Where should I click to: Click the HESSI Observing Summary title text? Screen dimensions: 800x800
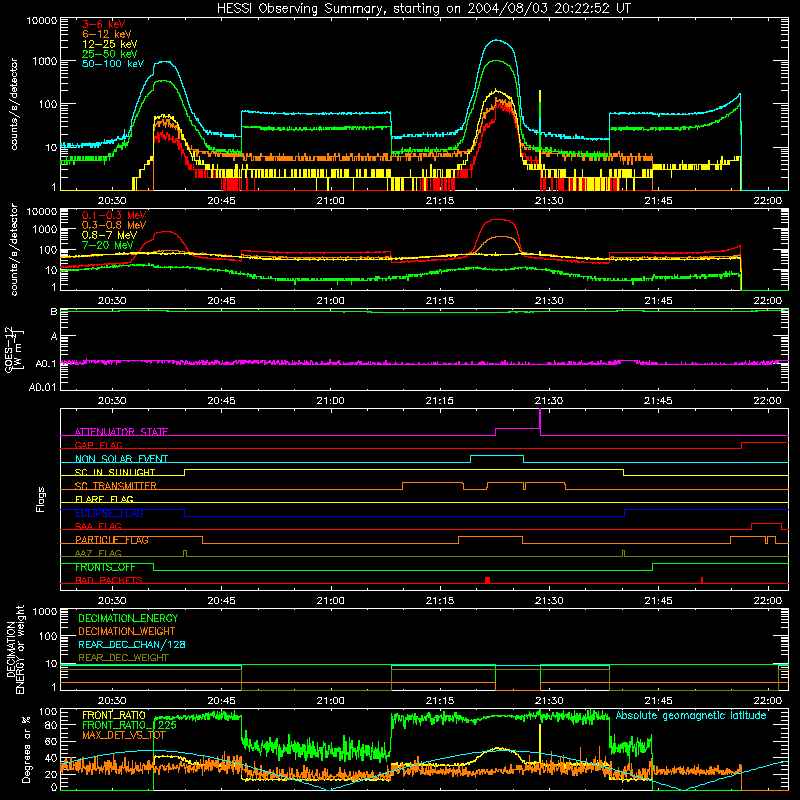(x=423, y=8)
